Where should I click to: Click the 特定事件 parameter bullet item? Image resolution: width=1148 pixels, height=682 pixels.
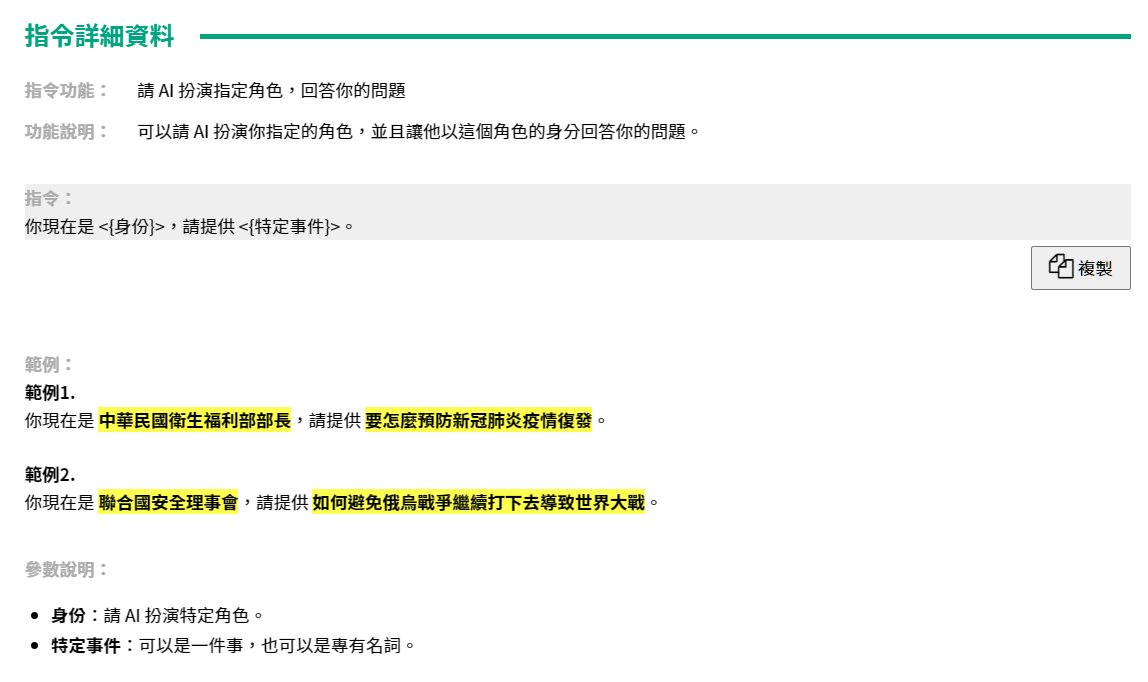pyautogui.click(x=232, y=646)
